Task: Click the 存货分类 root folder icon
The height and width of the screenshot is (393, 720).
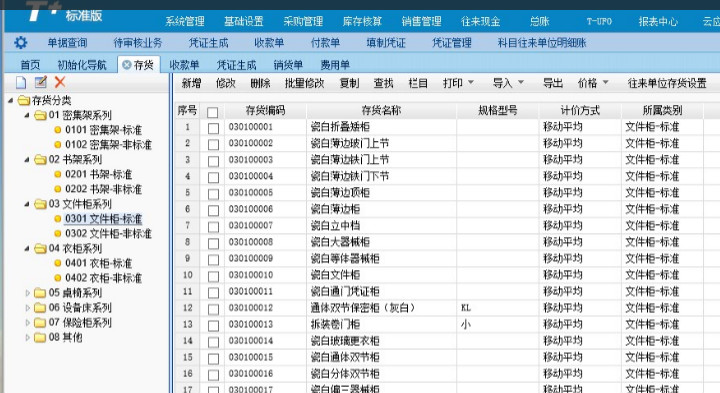Action: [24, 100]
